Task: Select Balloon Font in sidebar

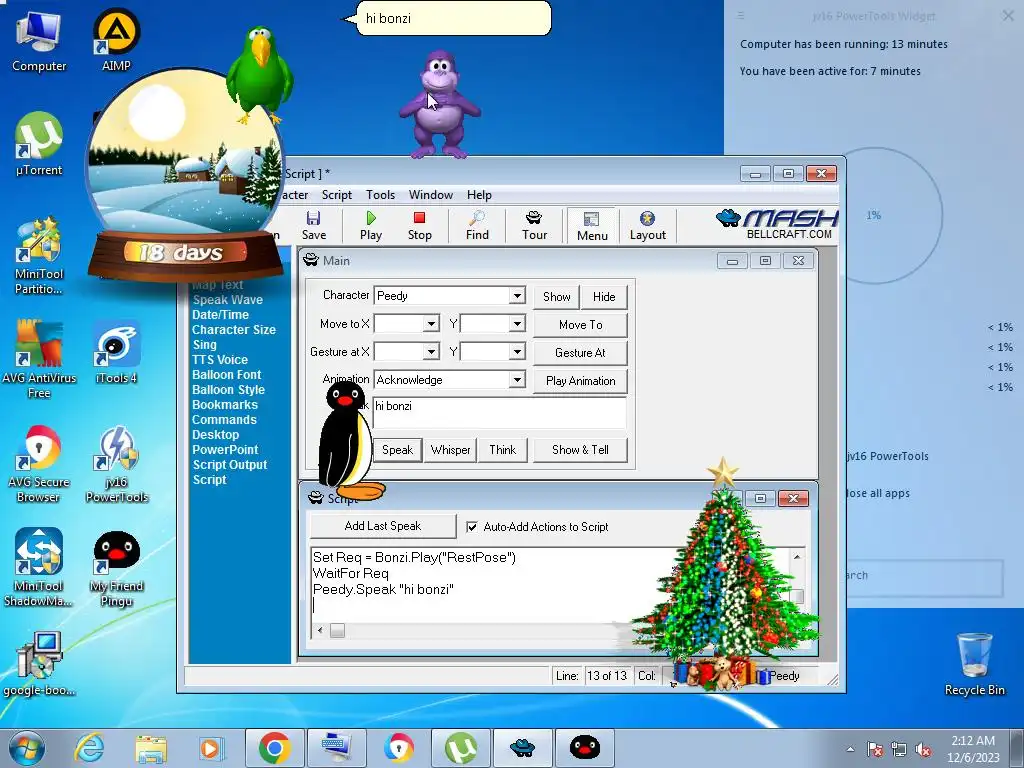Action: pos(227,375)
